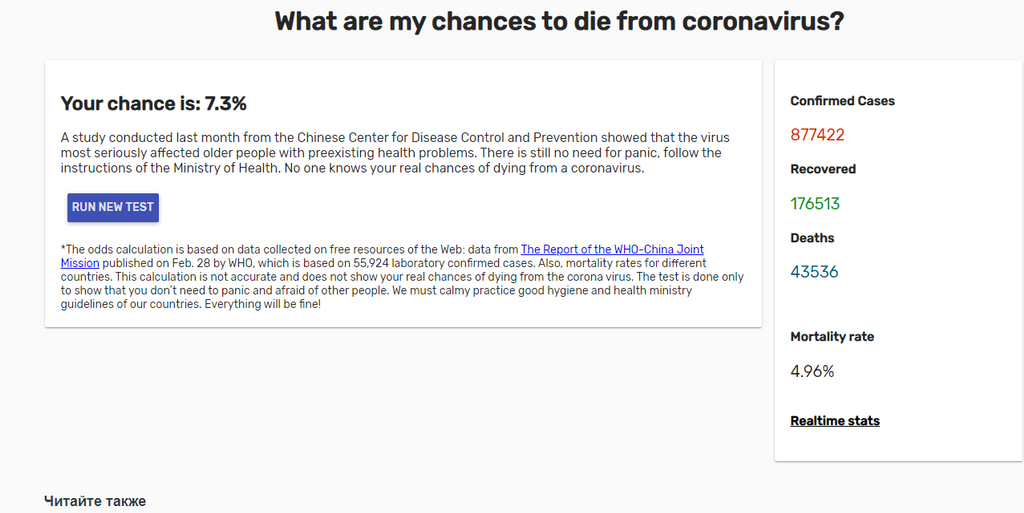Click the Mortality rate label
Screen dimensions: 1024x513
[832, 337]
